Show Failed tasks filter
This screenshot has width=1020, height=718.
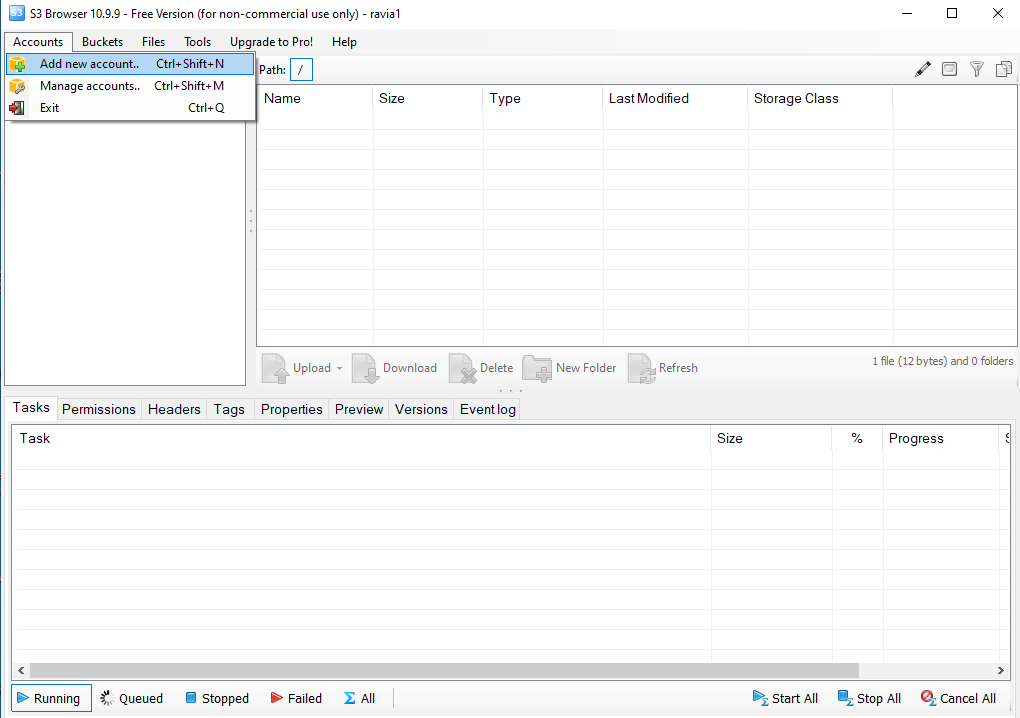pyautogui.click(x=296, y=698)
